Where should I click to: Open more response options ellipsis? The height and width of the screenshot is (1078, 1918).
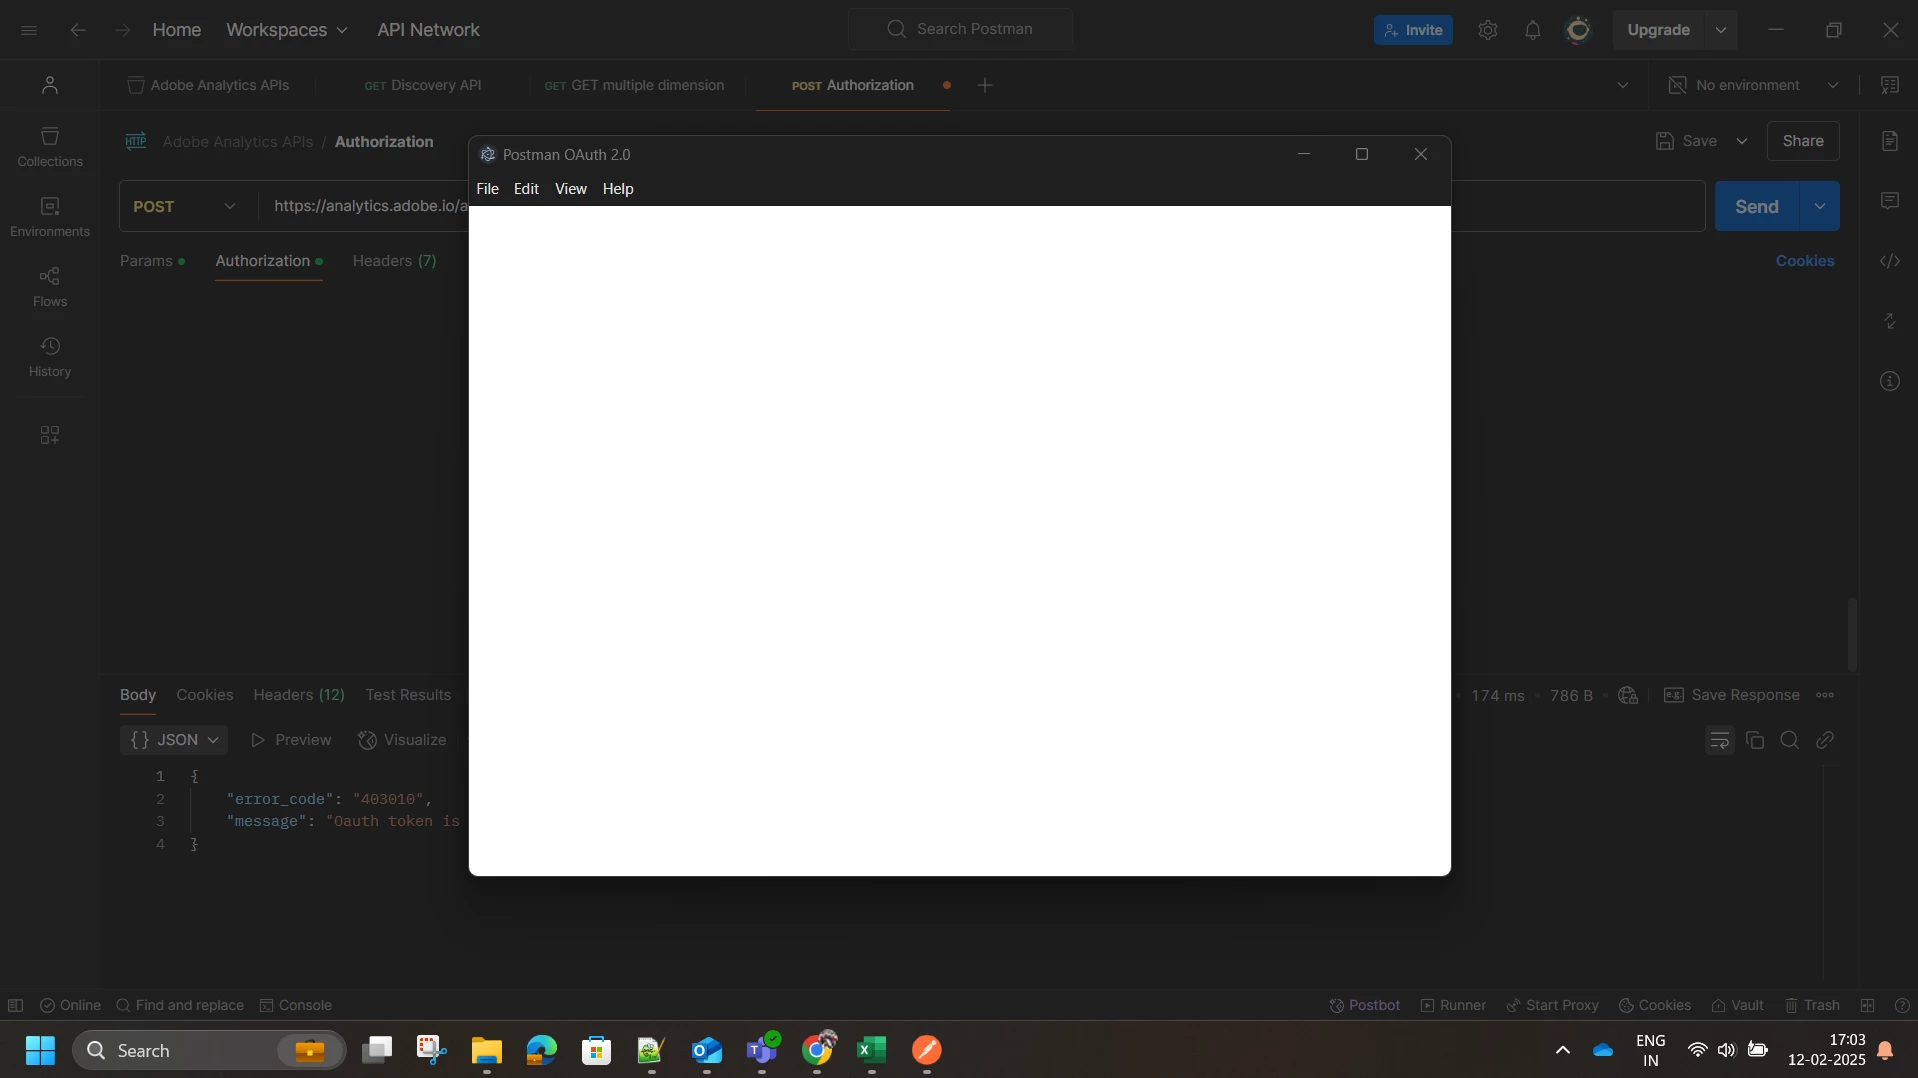(1825, 695)
